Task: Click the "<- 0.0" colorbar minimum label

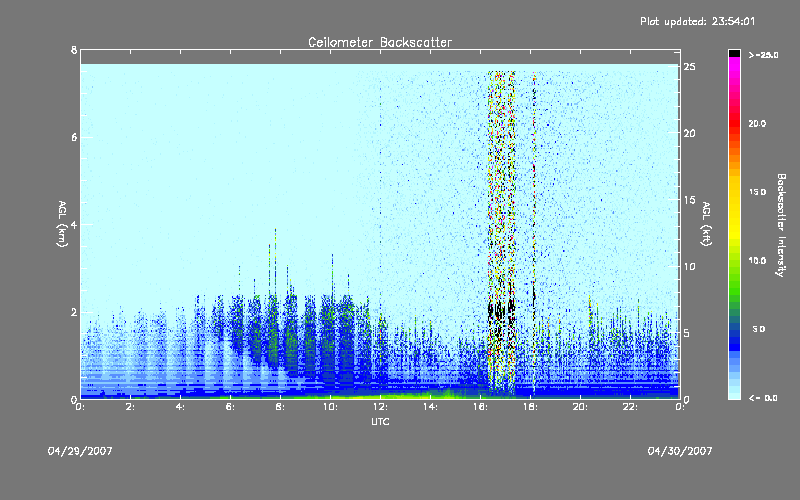Action: (x=763, y=398)
